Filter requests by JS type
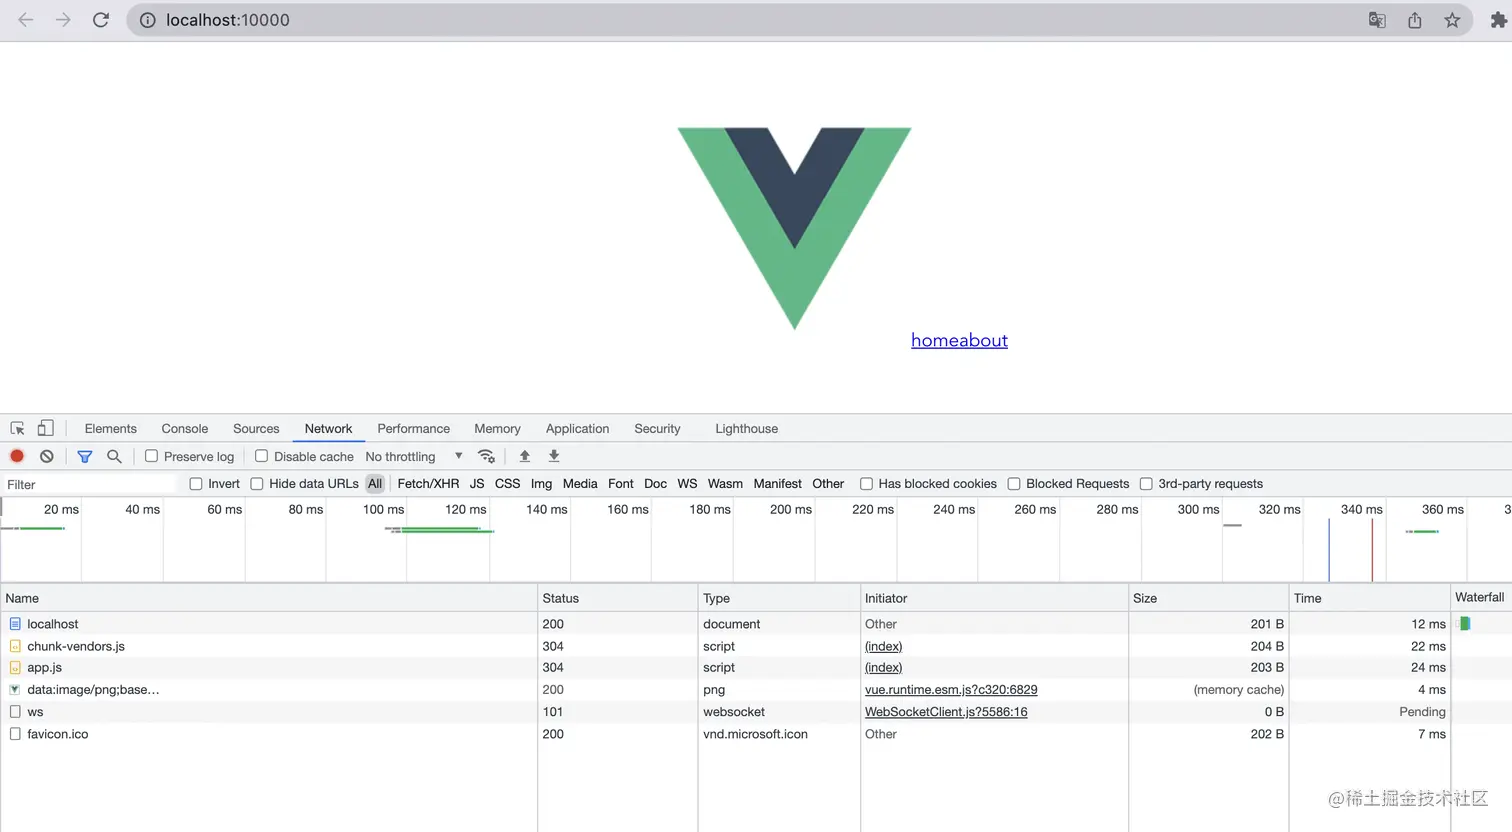This screenshot has height=832, width=1512. (x=477, y=484)
